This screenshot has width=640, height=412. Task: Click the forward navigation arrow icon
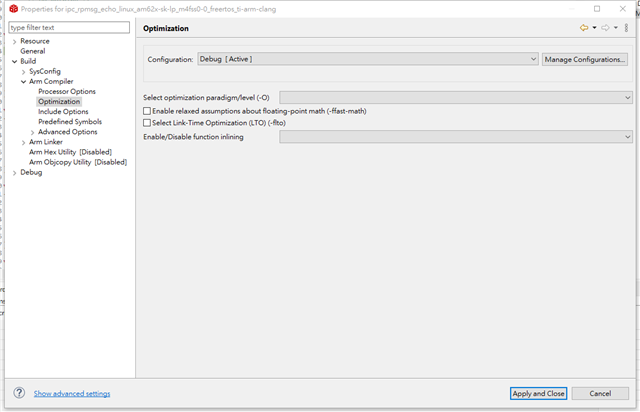tap(605, 28)
